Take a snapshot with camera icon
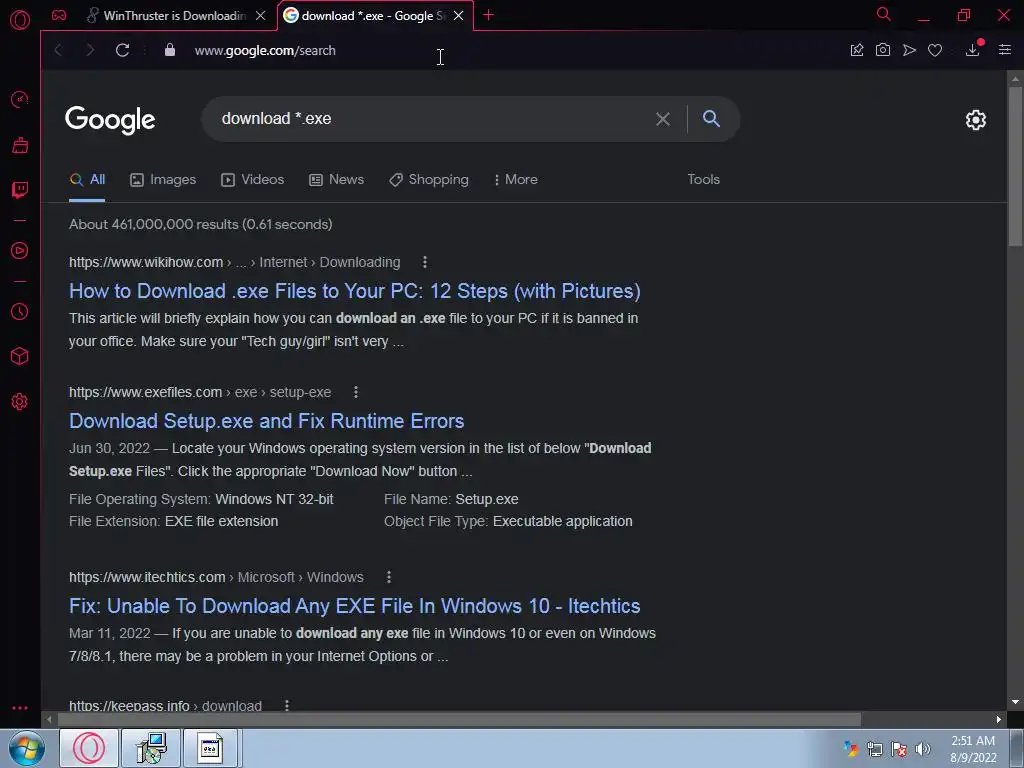 [x=883, y=50]
